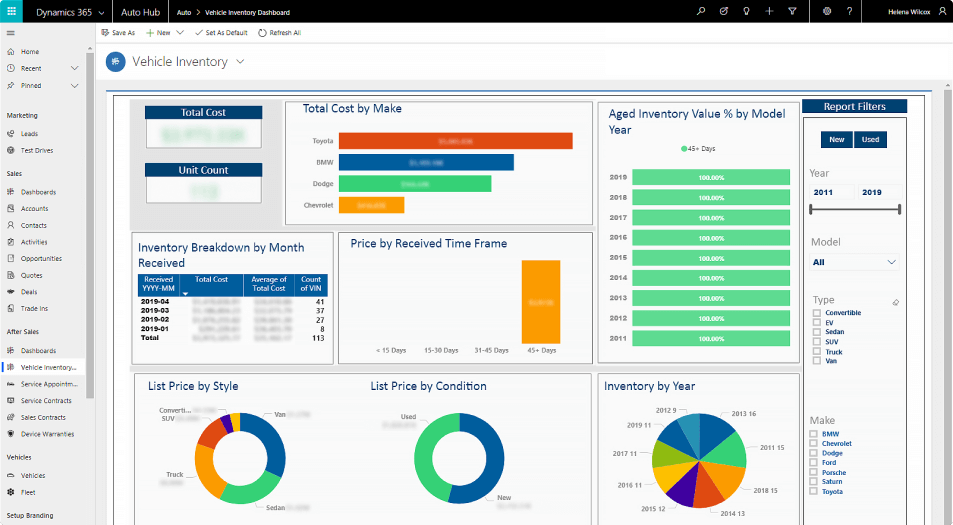Screen dimensions: 953x525
Task: Click the plus quick create icon
Action: coord(769,11)
